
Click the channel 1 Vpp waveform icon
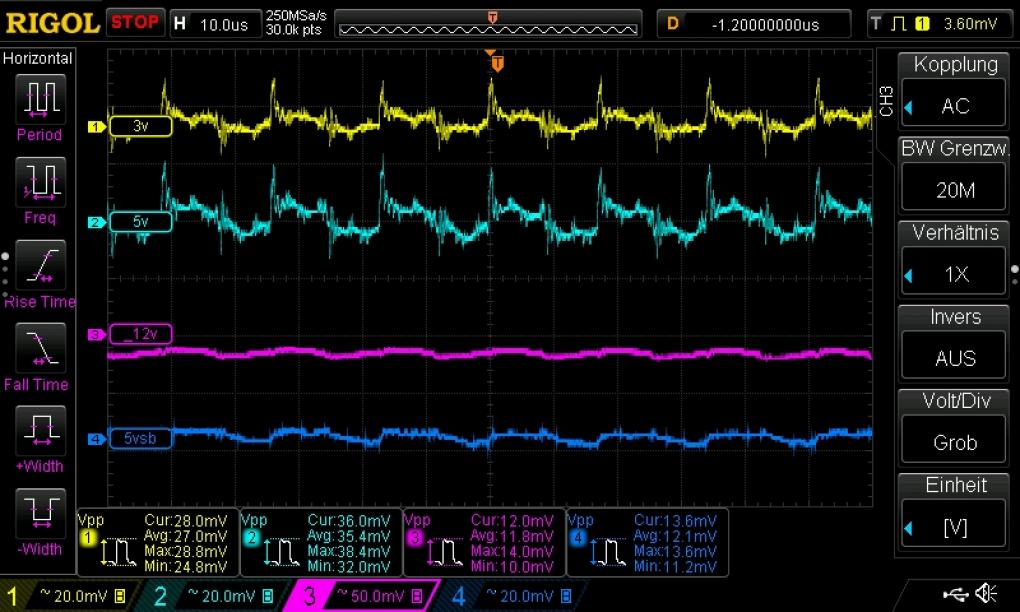tap(117, 552)
